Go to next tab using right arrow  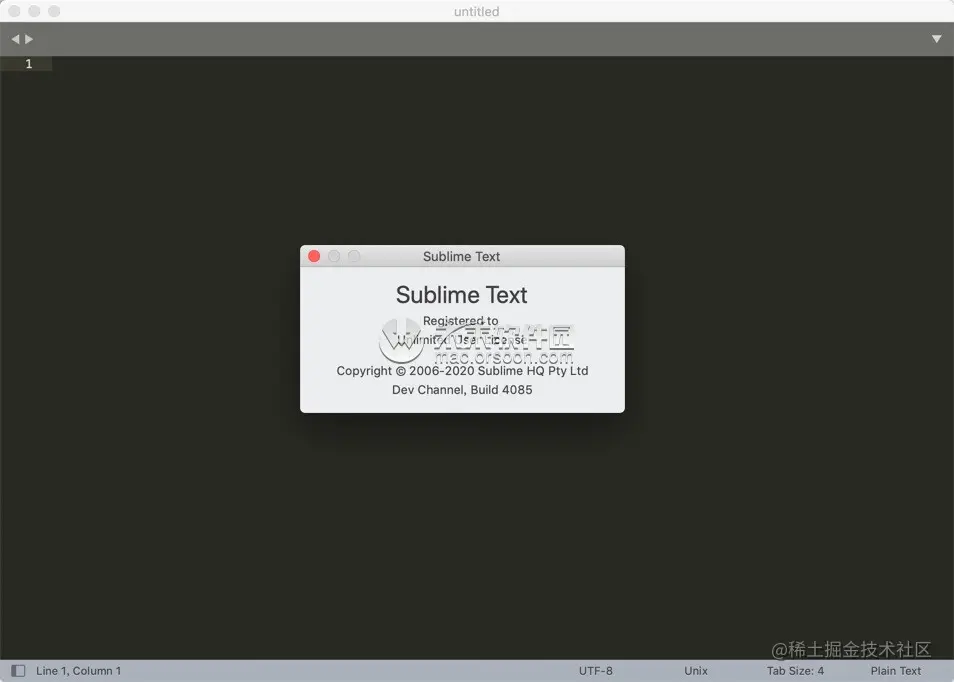coord(29,39)
